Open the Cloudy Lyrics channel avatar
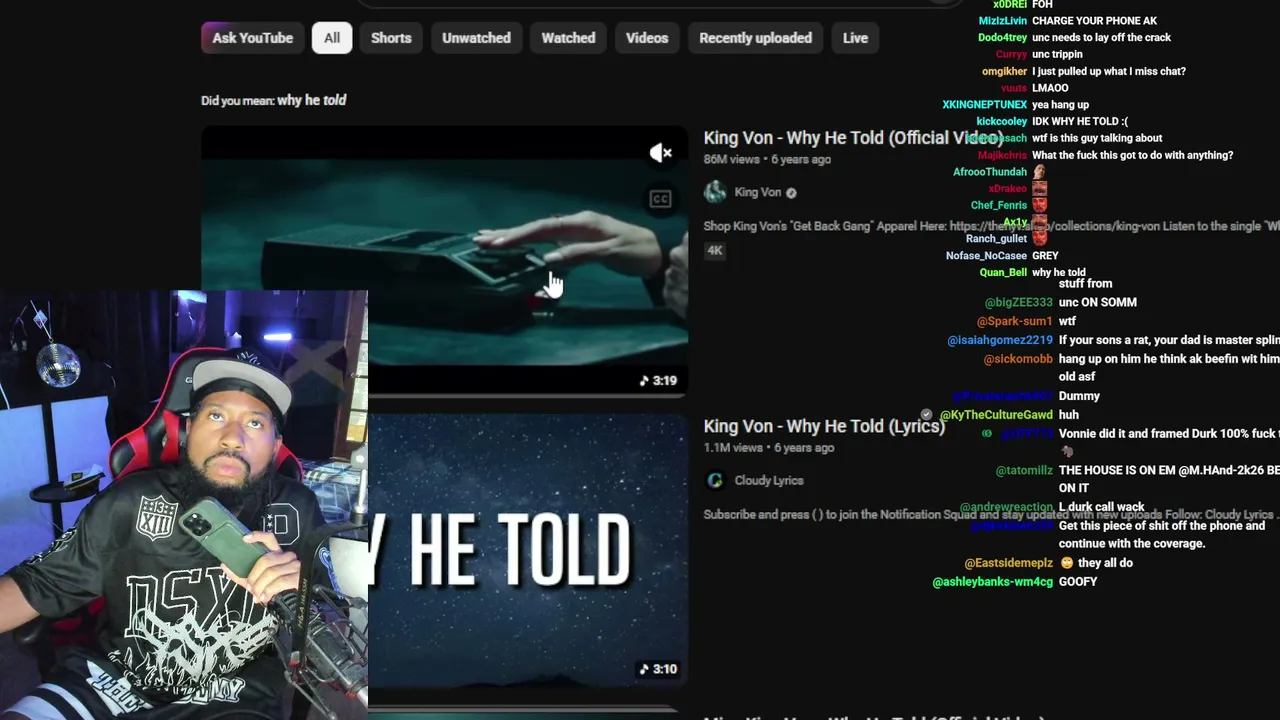The width and height of the screenshot is (1280, 720). click(x=715, y=480)
